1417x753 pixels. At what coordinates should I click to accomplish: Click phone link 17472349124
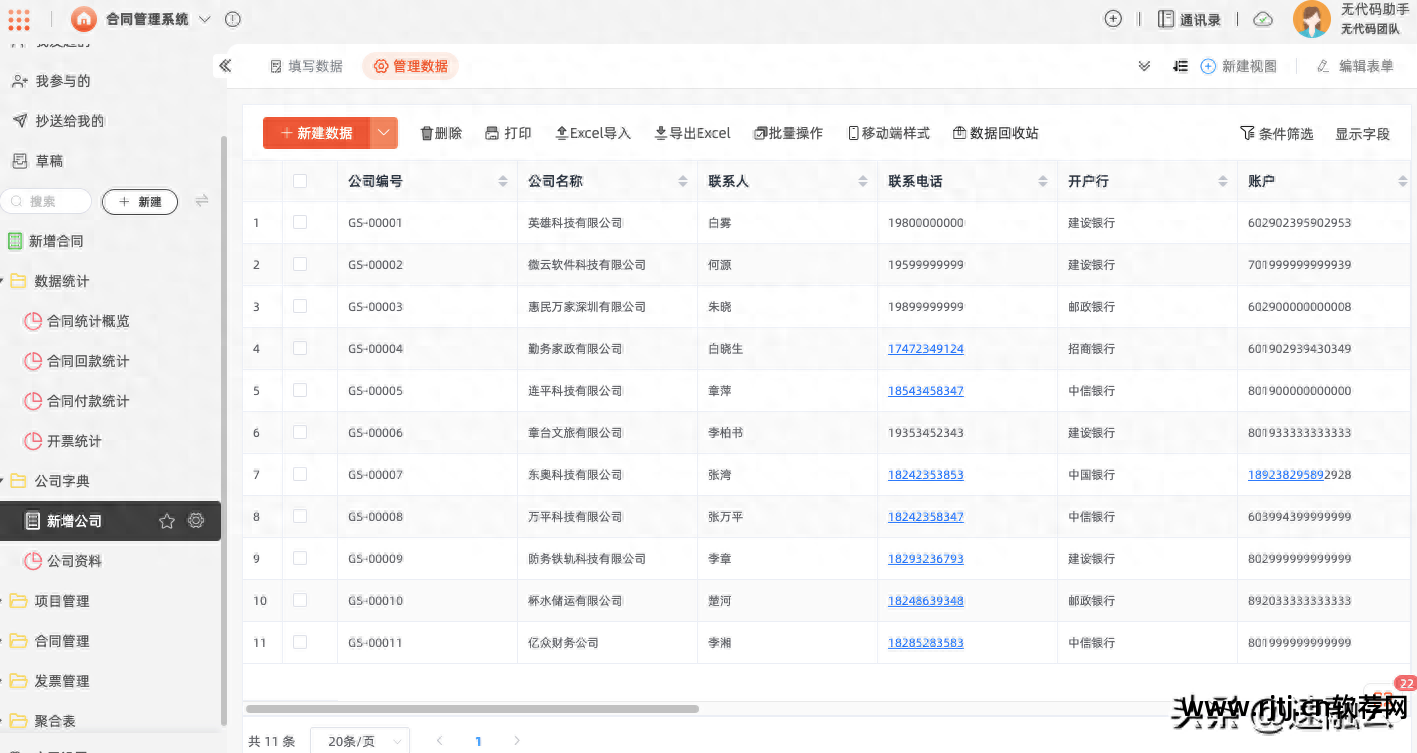pos(925,349)
